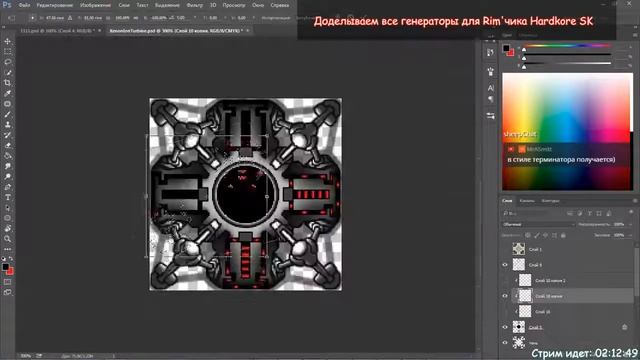The image size is (640, 360).
Task: Toggle the link width and height icon
Action: coord(135,18)
